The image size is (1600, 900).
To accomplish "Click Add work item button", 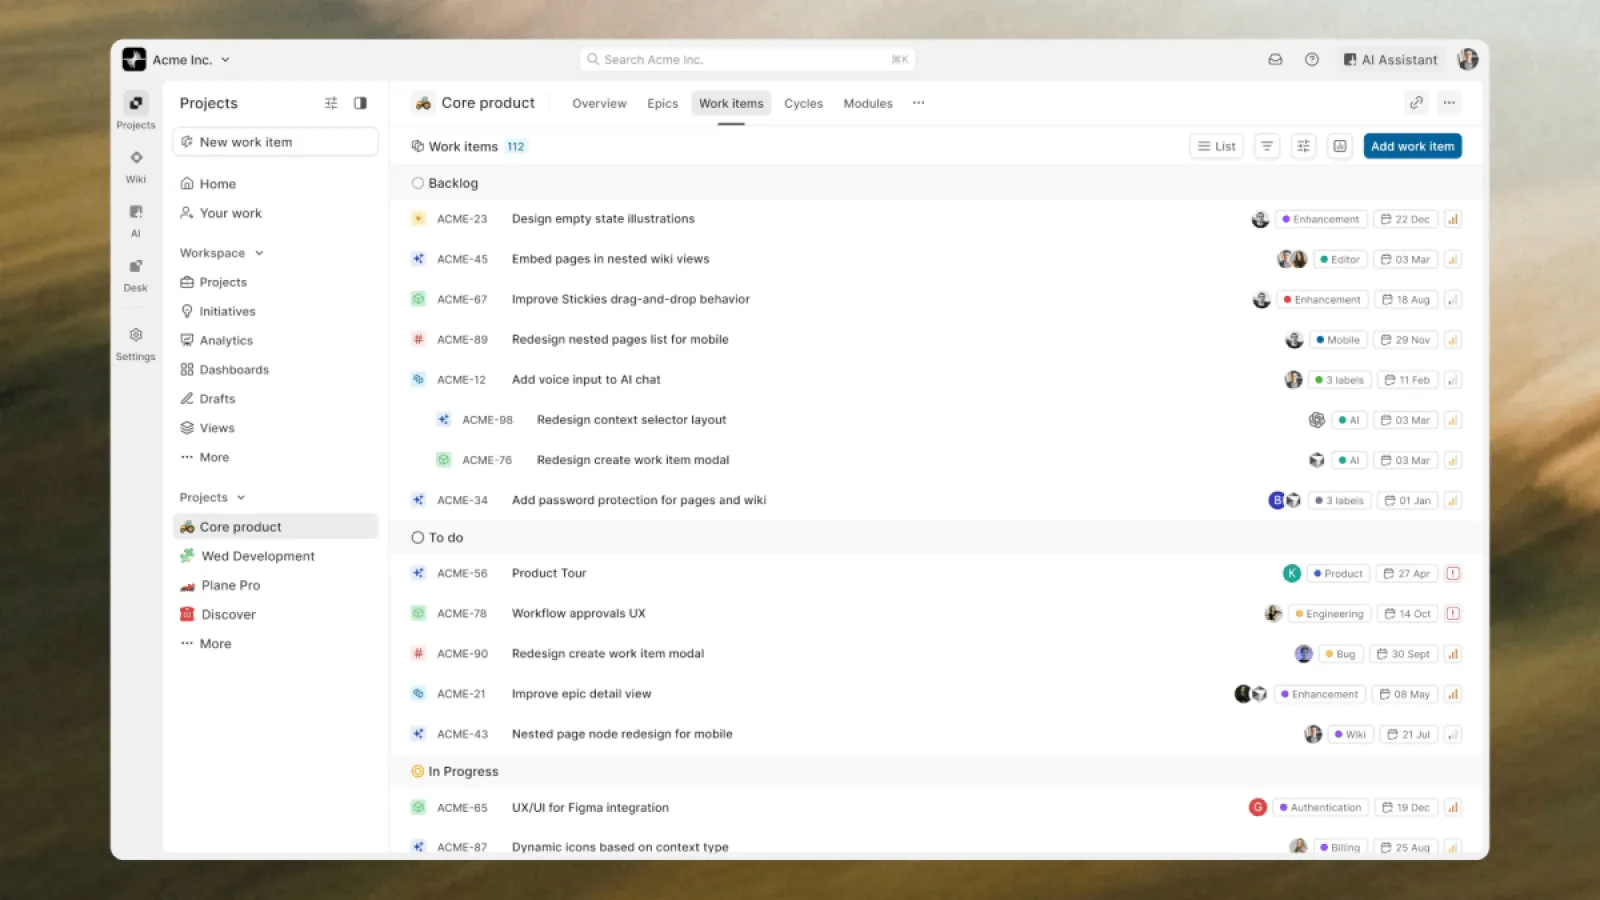I will 1412,146.
